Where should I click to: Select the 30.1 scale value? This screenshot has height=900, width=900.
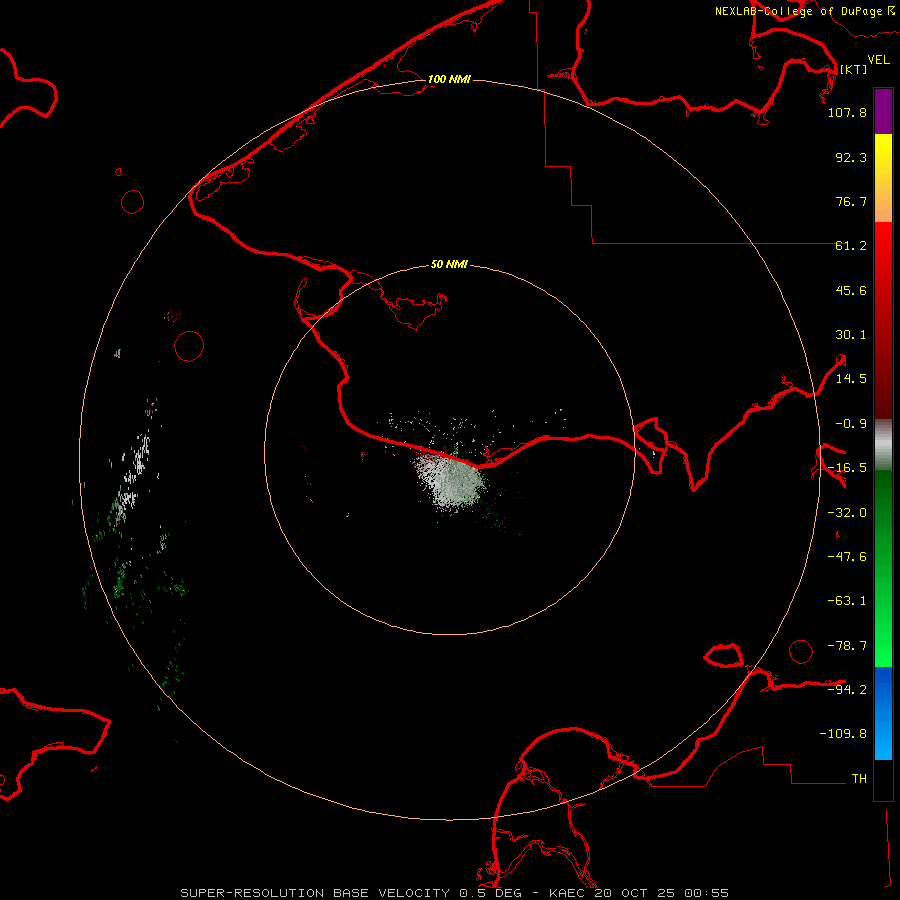tap(851, 335)
